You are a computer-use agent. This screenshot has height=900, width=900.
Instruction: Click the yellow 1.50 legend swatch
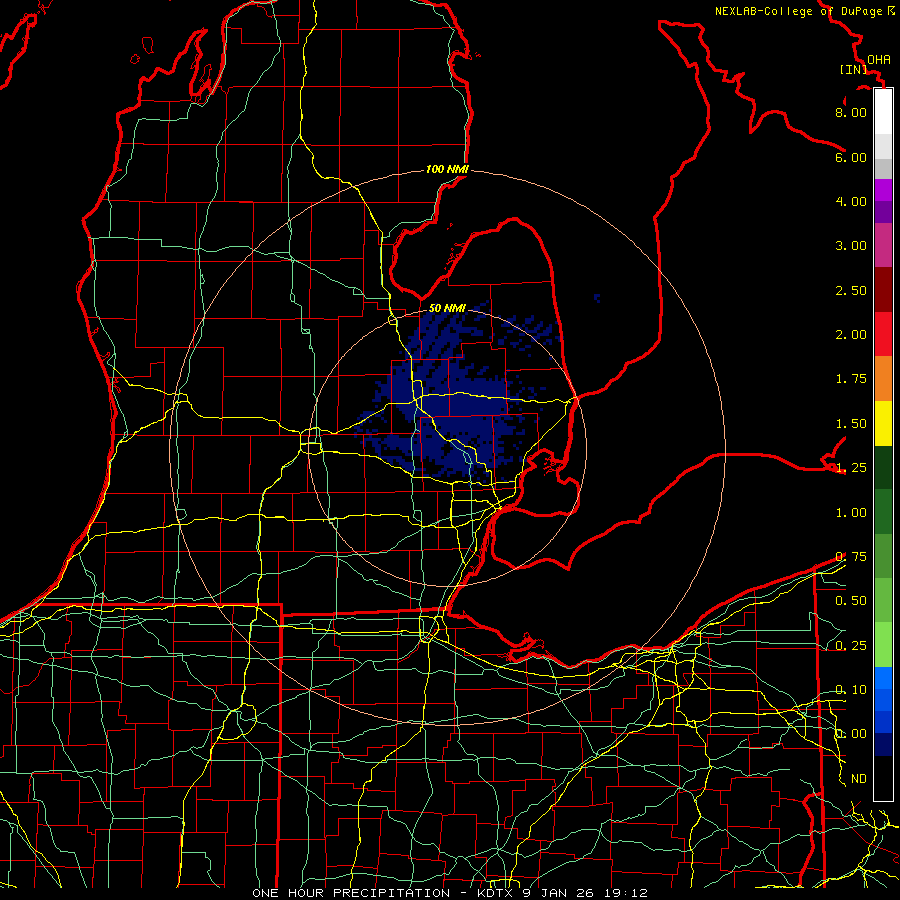883,423
